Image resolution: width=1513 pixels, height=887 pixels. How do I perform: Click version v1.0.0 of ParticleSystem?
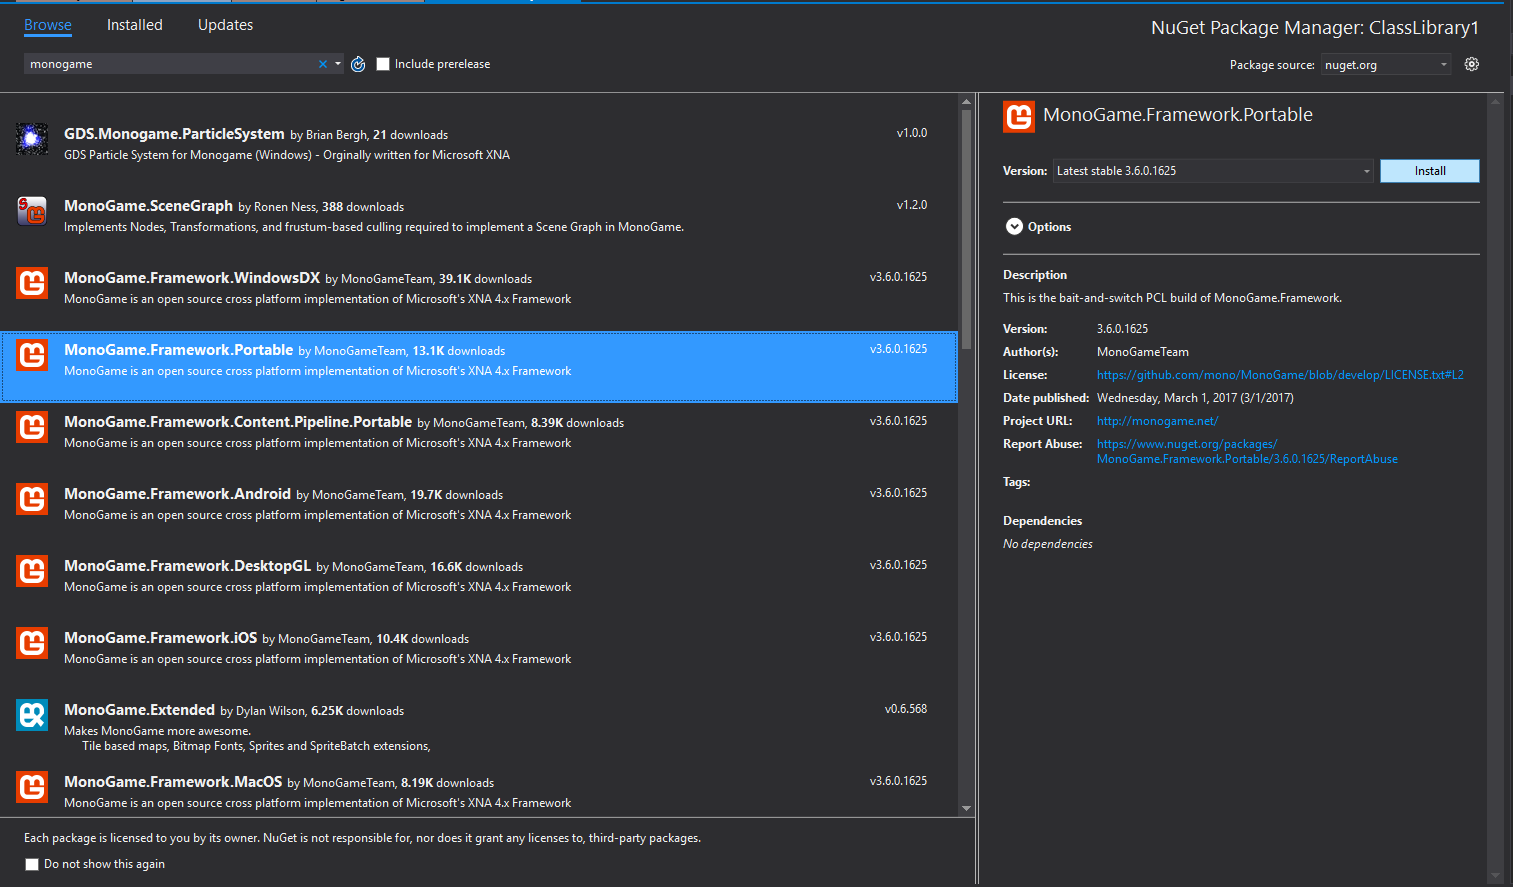click(912, 133)
